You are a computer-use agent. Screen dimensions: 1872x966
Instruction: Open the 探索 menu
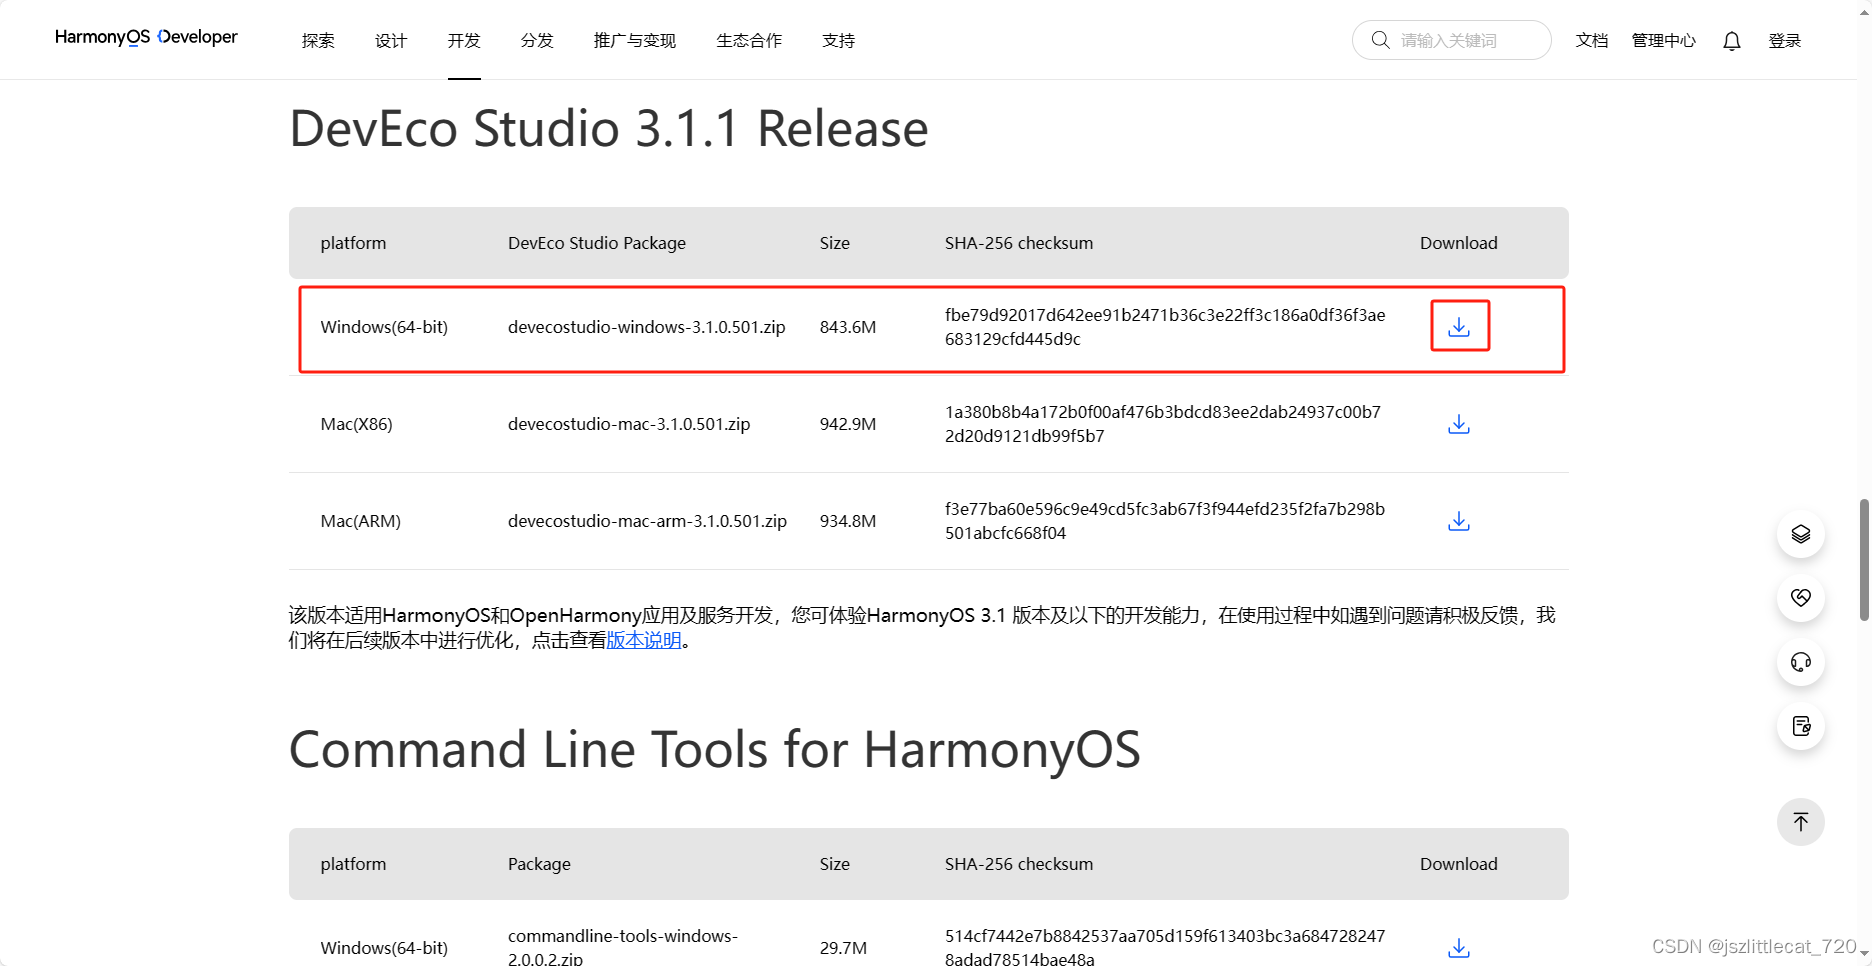[318, 41]
